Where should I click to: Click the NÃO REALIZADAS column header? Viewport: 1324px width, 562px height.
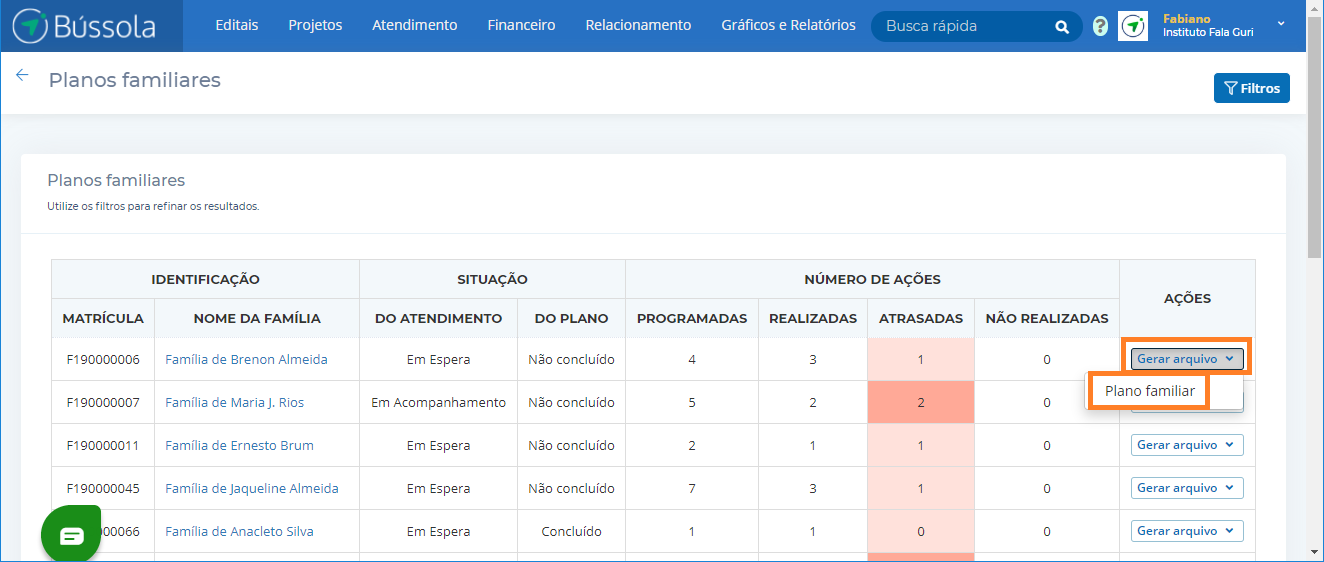point(1047,318)
